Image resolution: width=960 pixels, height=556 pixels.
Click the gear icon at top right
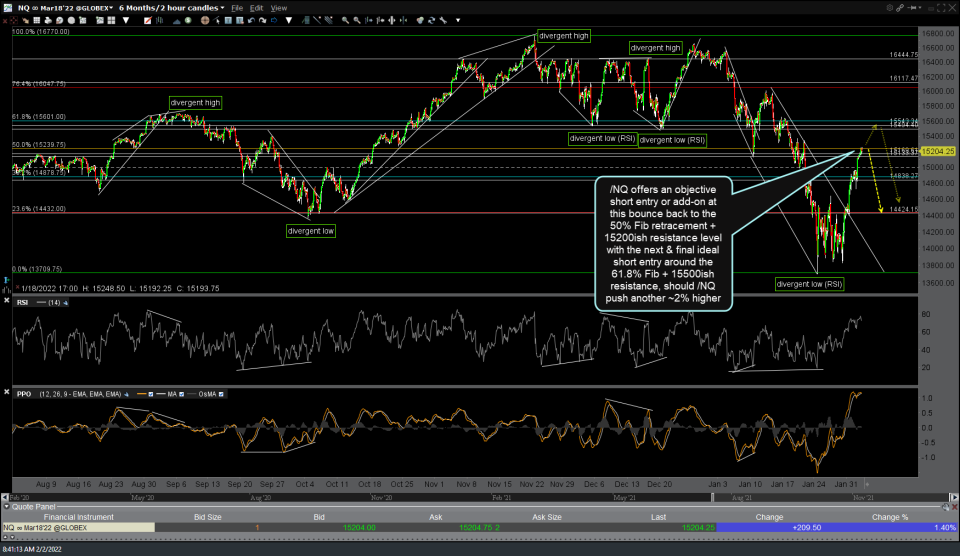[890, 7]
